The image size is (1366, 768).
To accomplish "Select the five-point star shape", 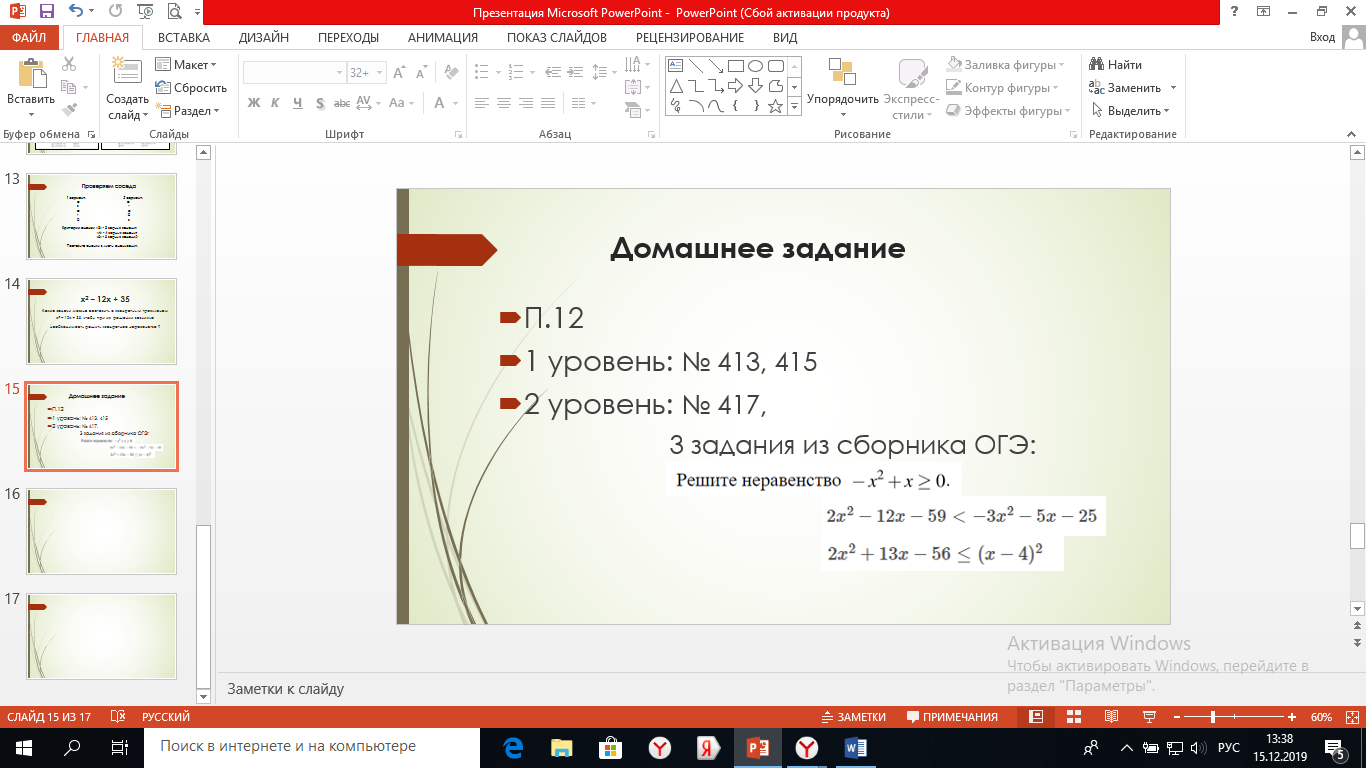I will click(775, 105).
